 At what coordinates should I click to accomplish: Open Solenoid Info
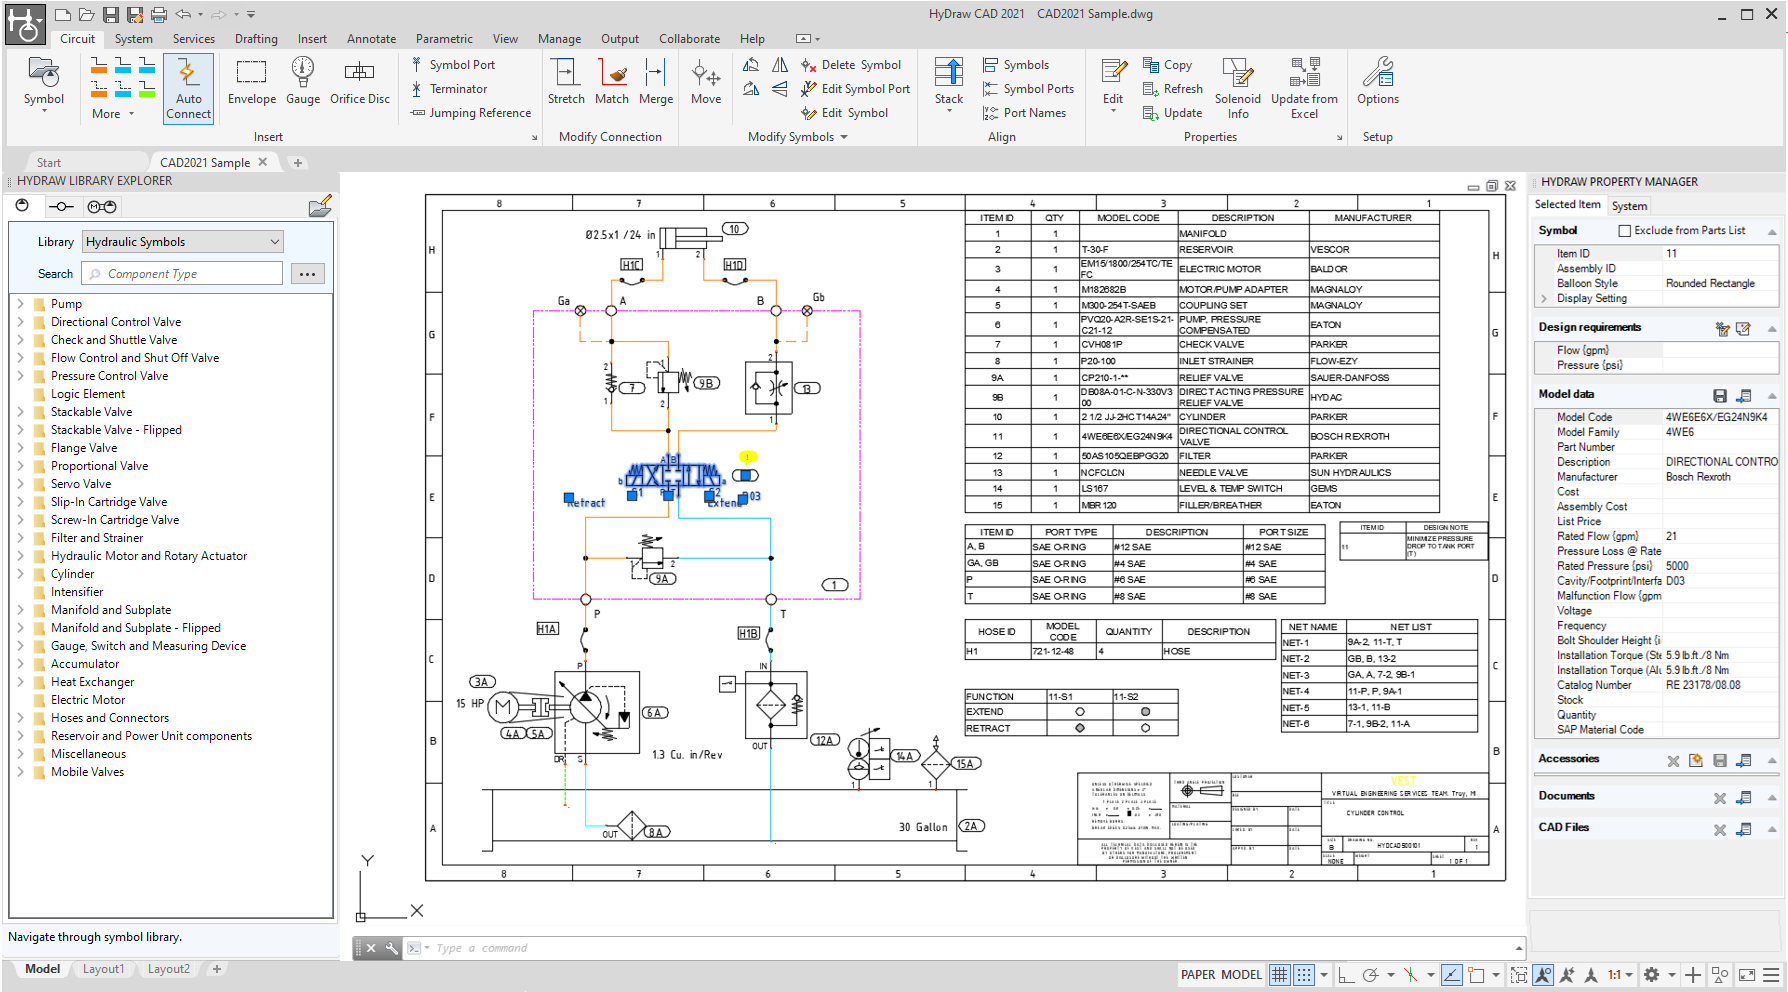(1238, 88)
